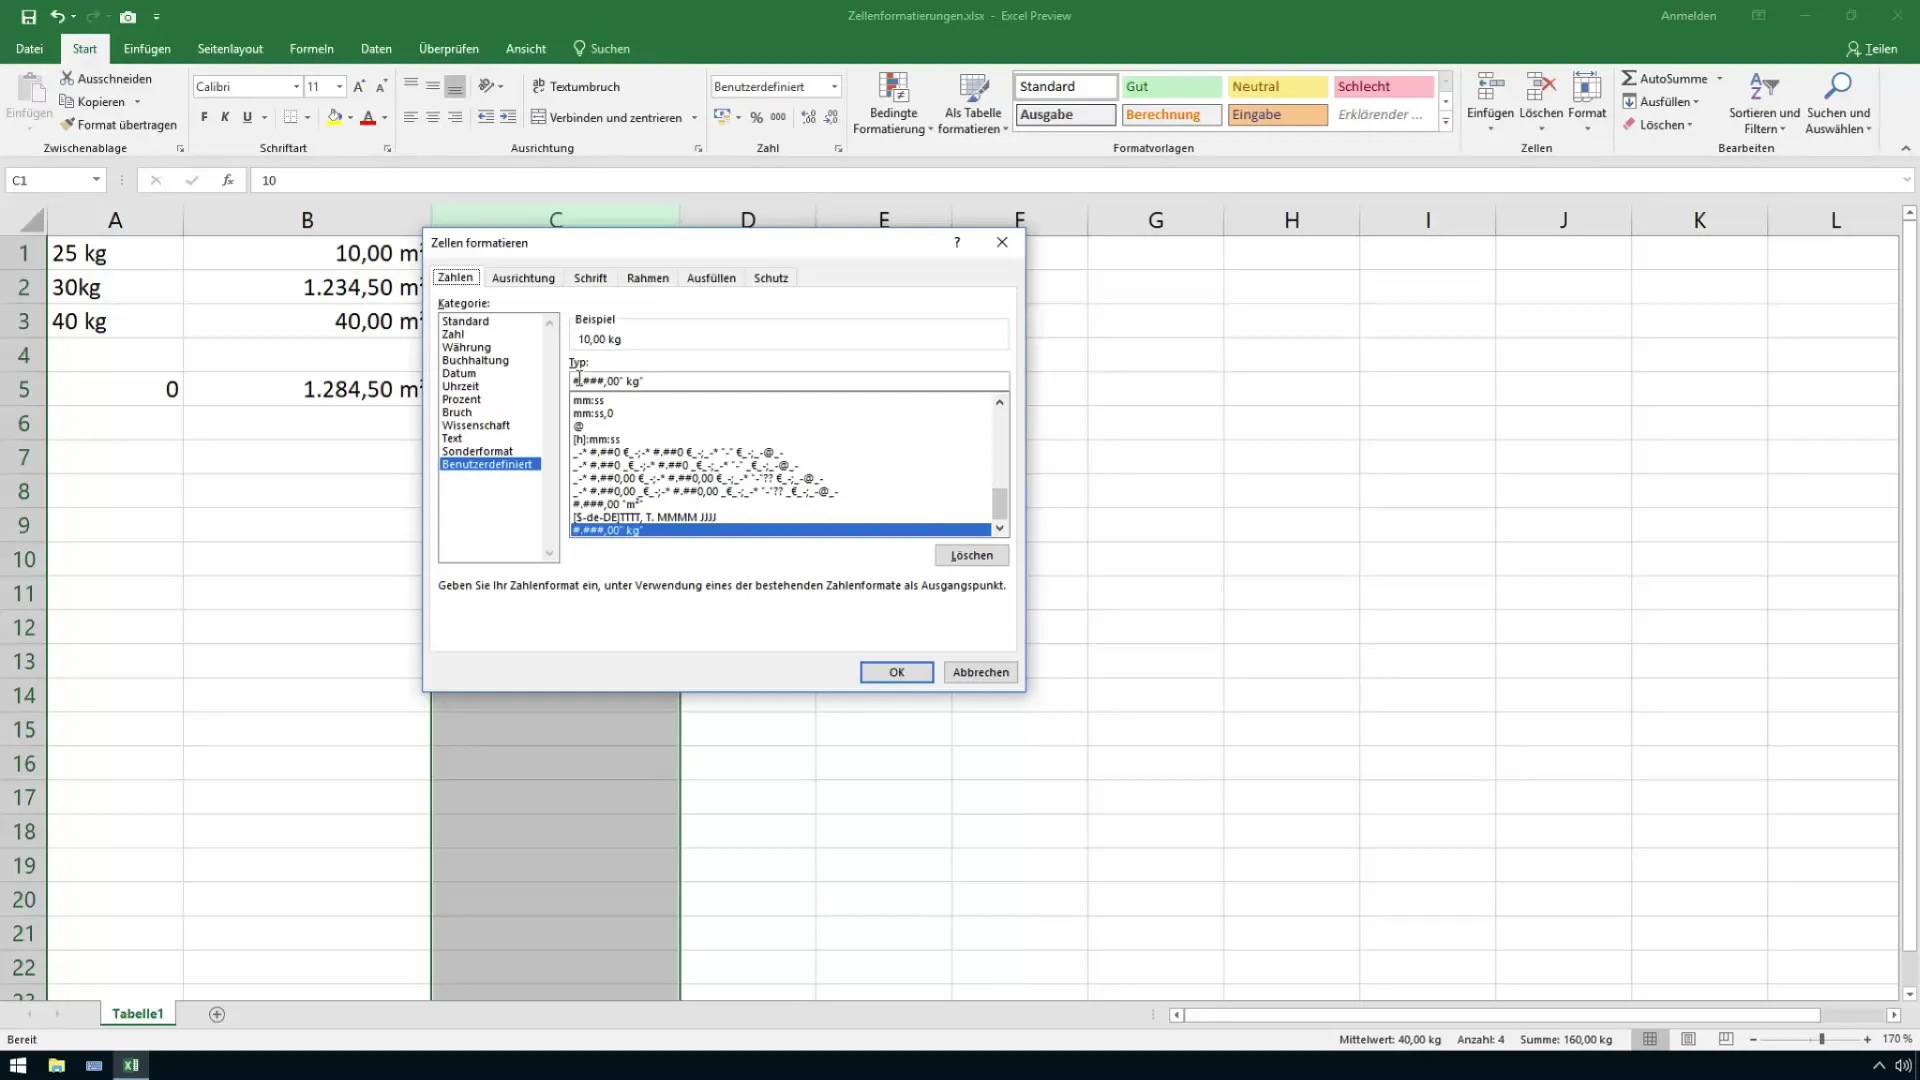Screen dimensions: 1920x1080
Task: Increase font size icon
Action: pyautogui.click(x=359, y=86)
